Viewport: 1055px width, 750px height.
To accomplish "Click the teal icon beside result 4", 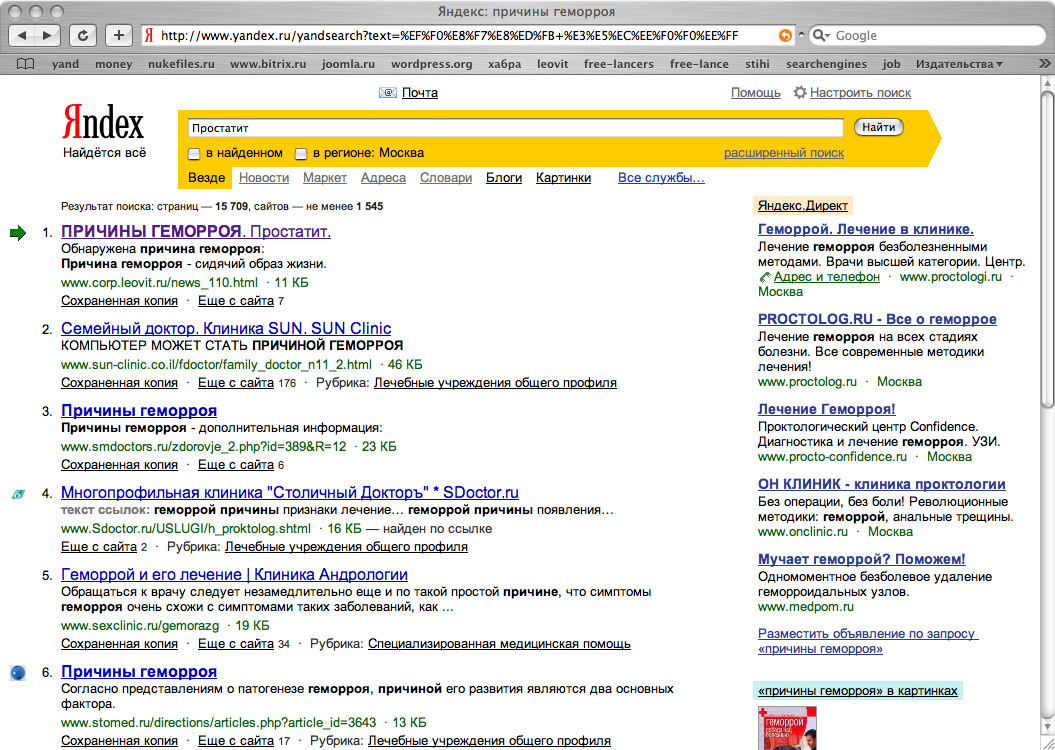I will (x=18, y=494).
